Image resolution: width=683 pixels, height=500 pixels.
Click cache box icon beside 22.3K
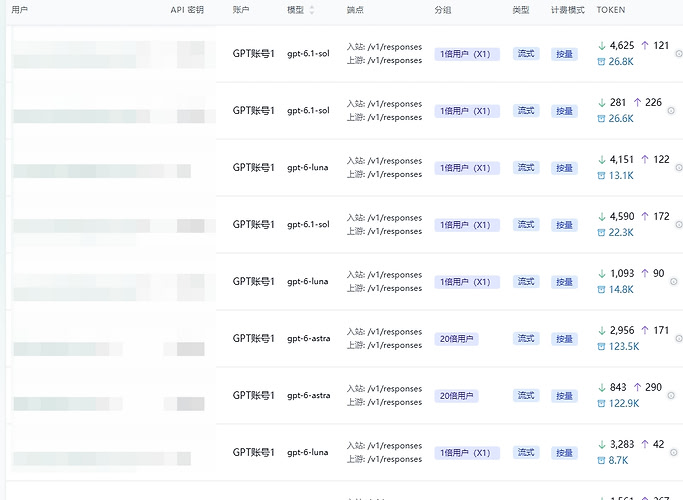[x=601, y=233]
